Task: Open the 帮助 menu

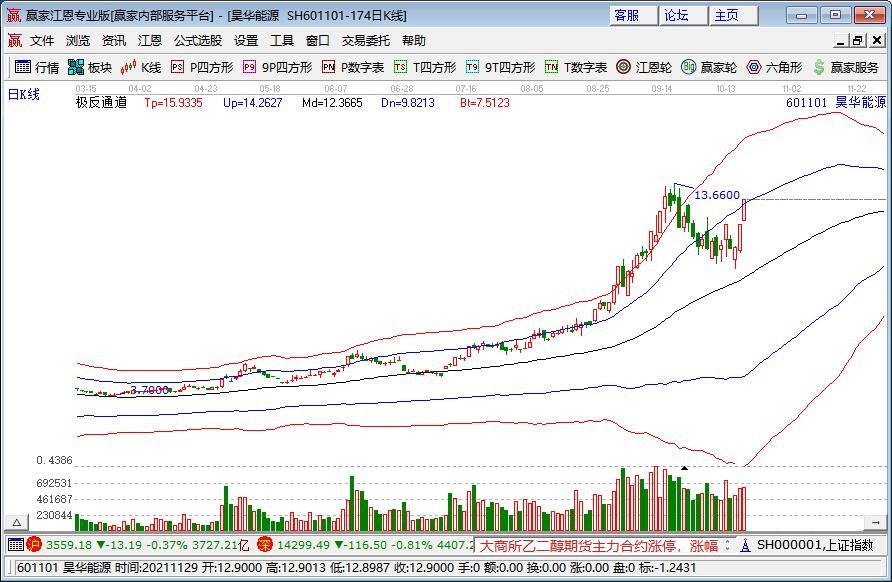Action: pos(414,40)
